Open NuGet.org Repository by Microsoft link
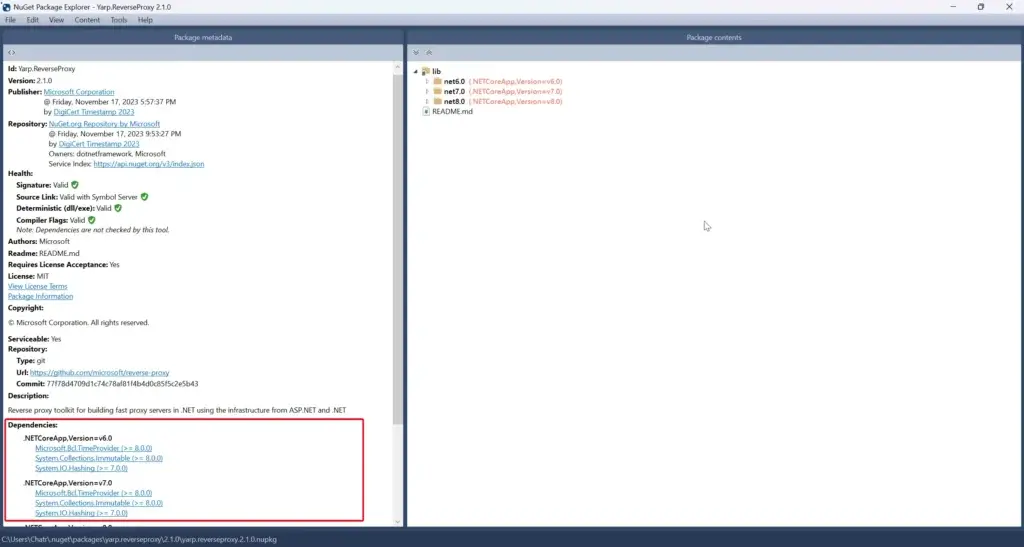 tap(104, 124)
